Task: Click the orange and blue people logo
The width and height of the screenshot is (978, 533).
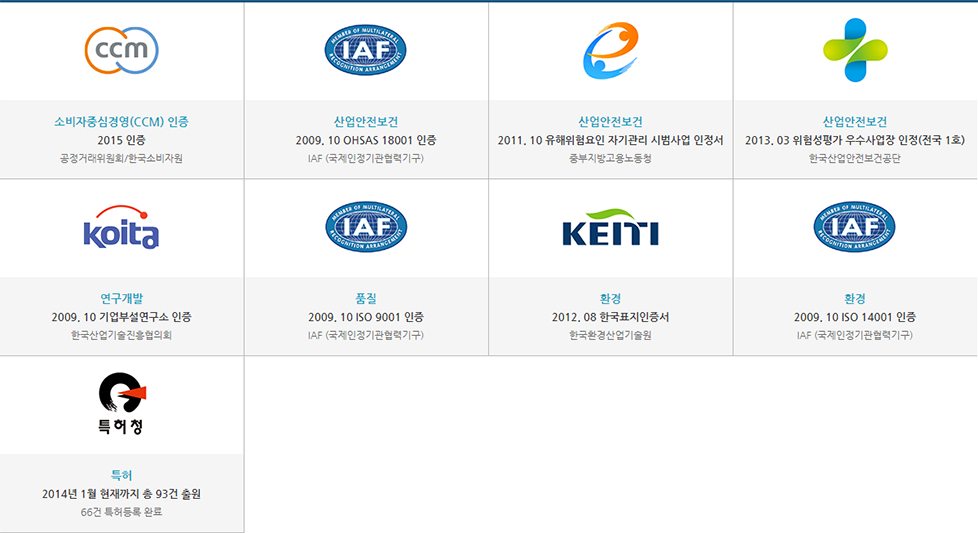Action: pos(611,50)
